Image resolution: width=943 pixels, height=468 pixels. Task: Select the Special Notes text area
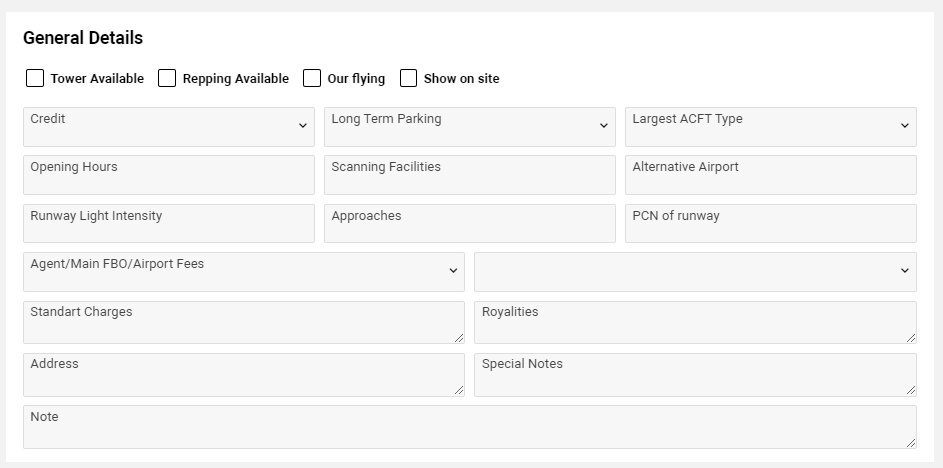click(694, 375)
